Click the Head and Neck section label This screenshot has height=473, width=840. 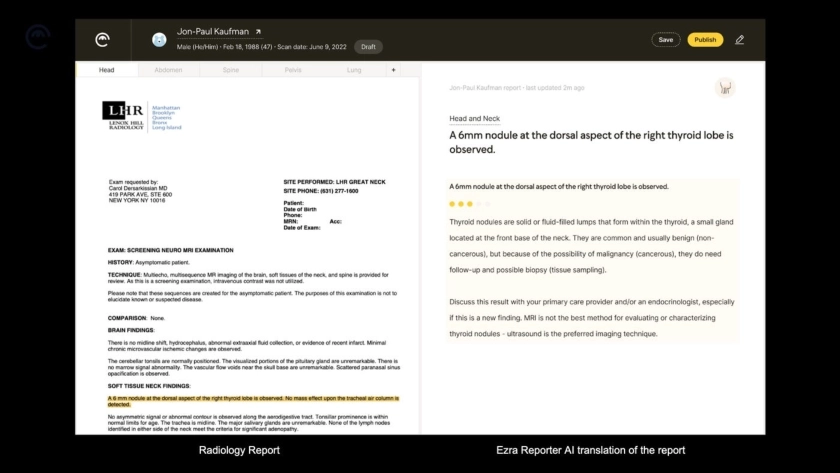(x=474, y=118)
